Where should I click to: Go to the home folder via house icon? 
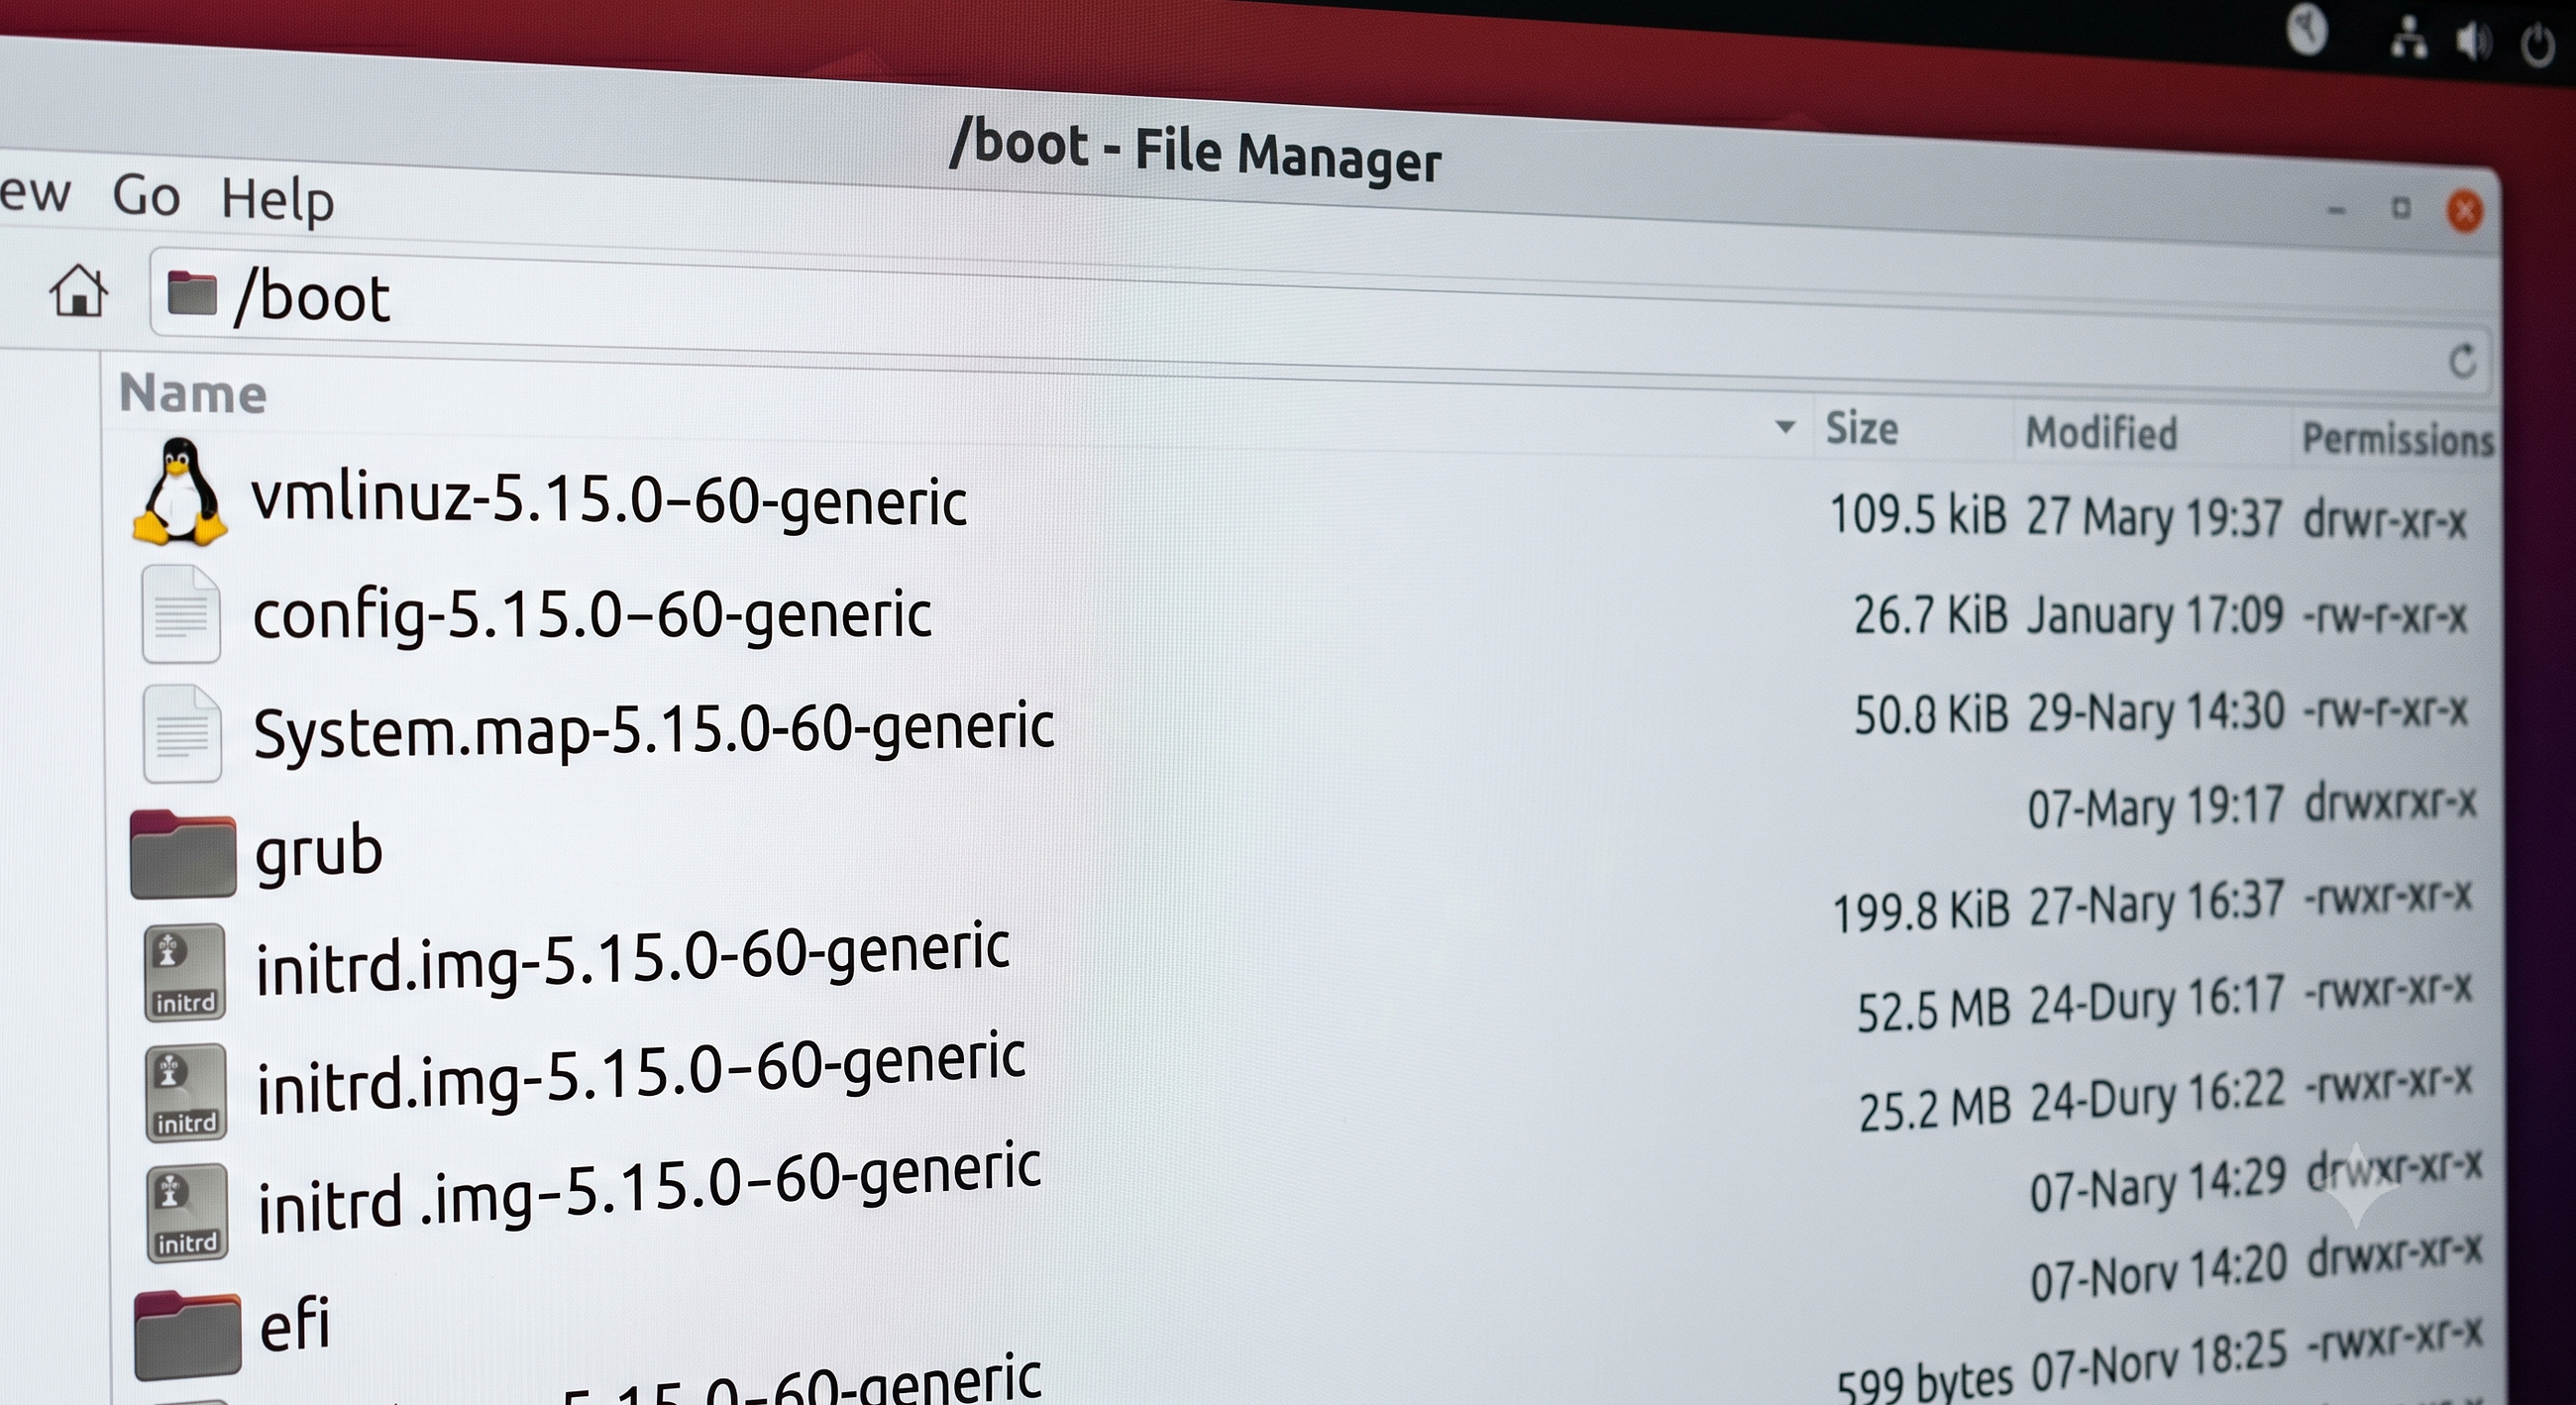79,291
